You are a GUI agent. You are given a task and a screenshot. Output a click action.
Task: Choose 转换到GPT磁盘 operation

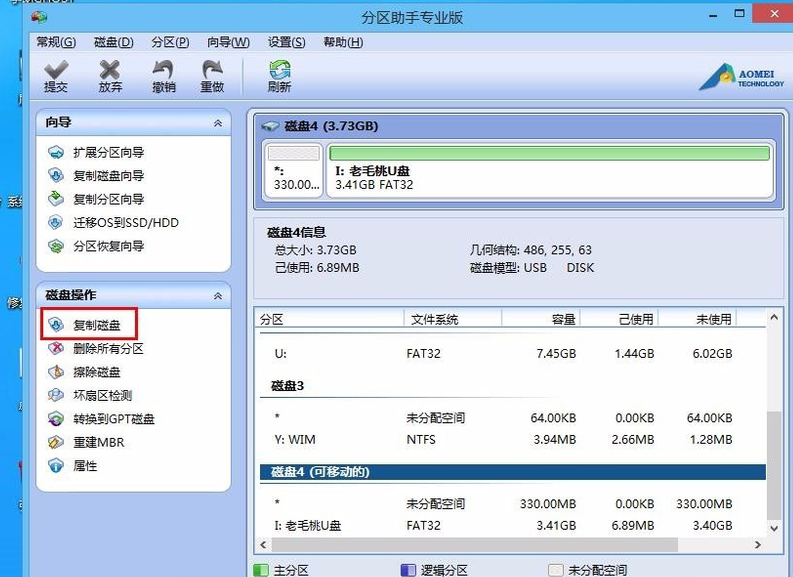tap(101, 419)
